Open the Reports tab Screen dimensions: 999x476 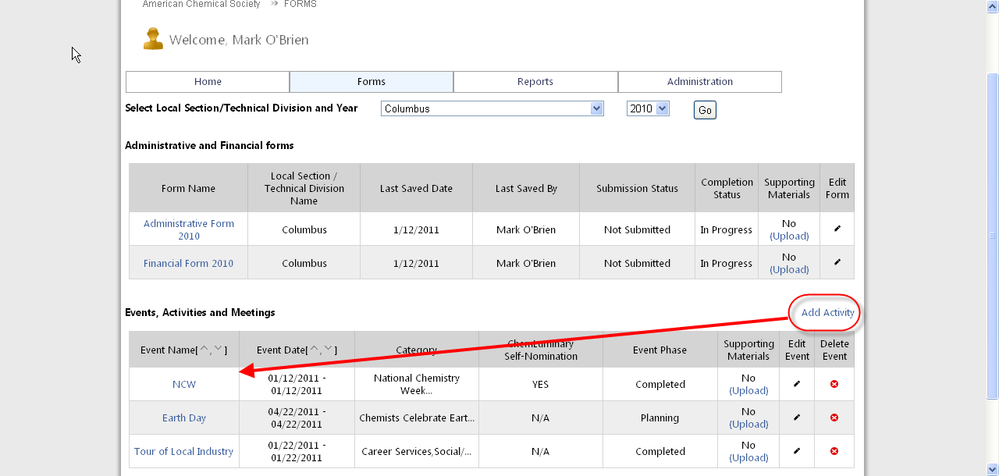point(535,82)
